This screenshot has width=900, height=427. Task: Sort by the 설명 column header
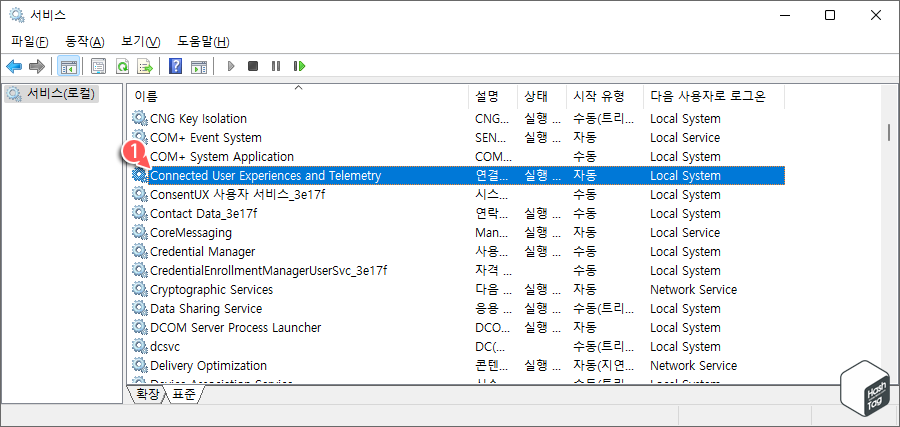493,96
